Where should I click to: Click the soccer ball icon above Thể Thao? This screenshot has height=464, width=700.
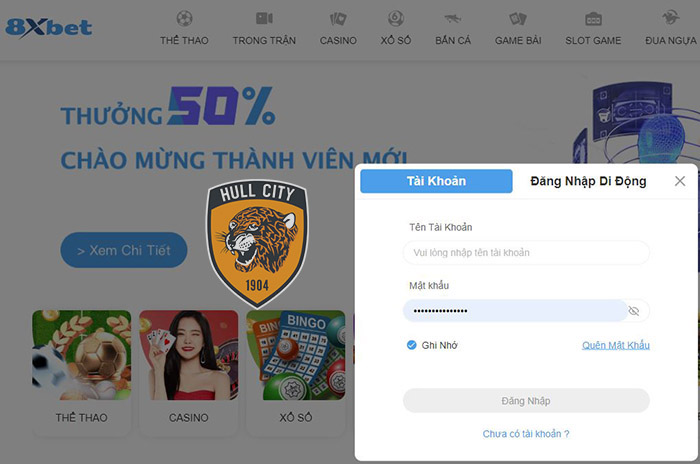[184, 18]
